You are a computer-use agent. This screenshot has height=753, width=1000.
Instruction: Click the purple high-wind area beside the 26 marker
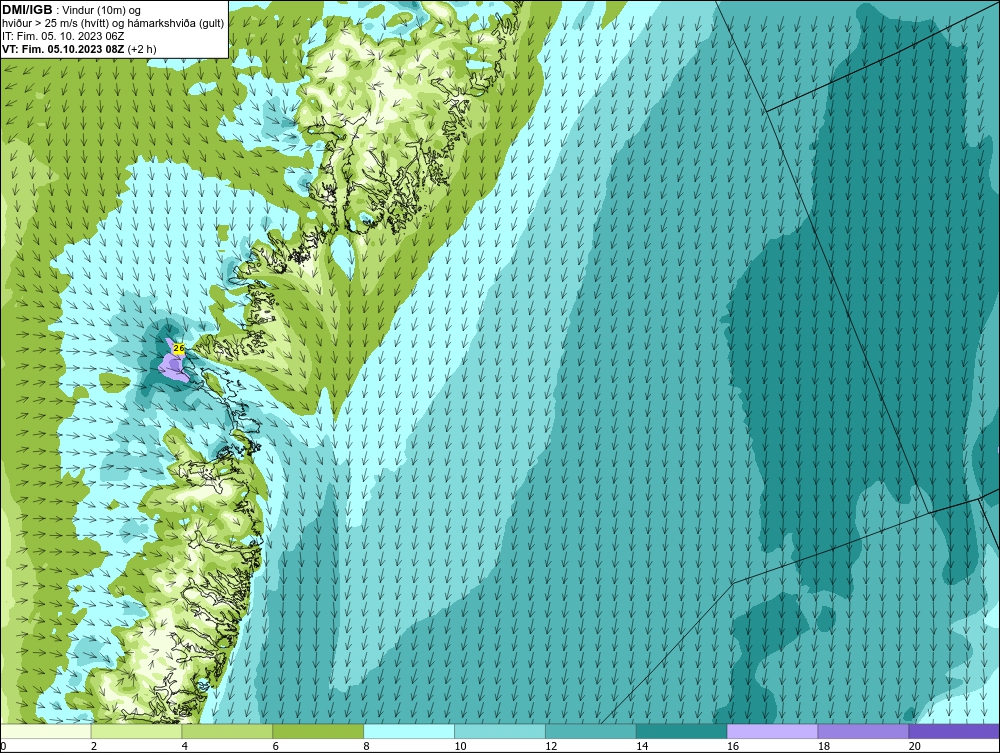pyautogui.click(x=172, y=366)
